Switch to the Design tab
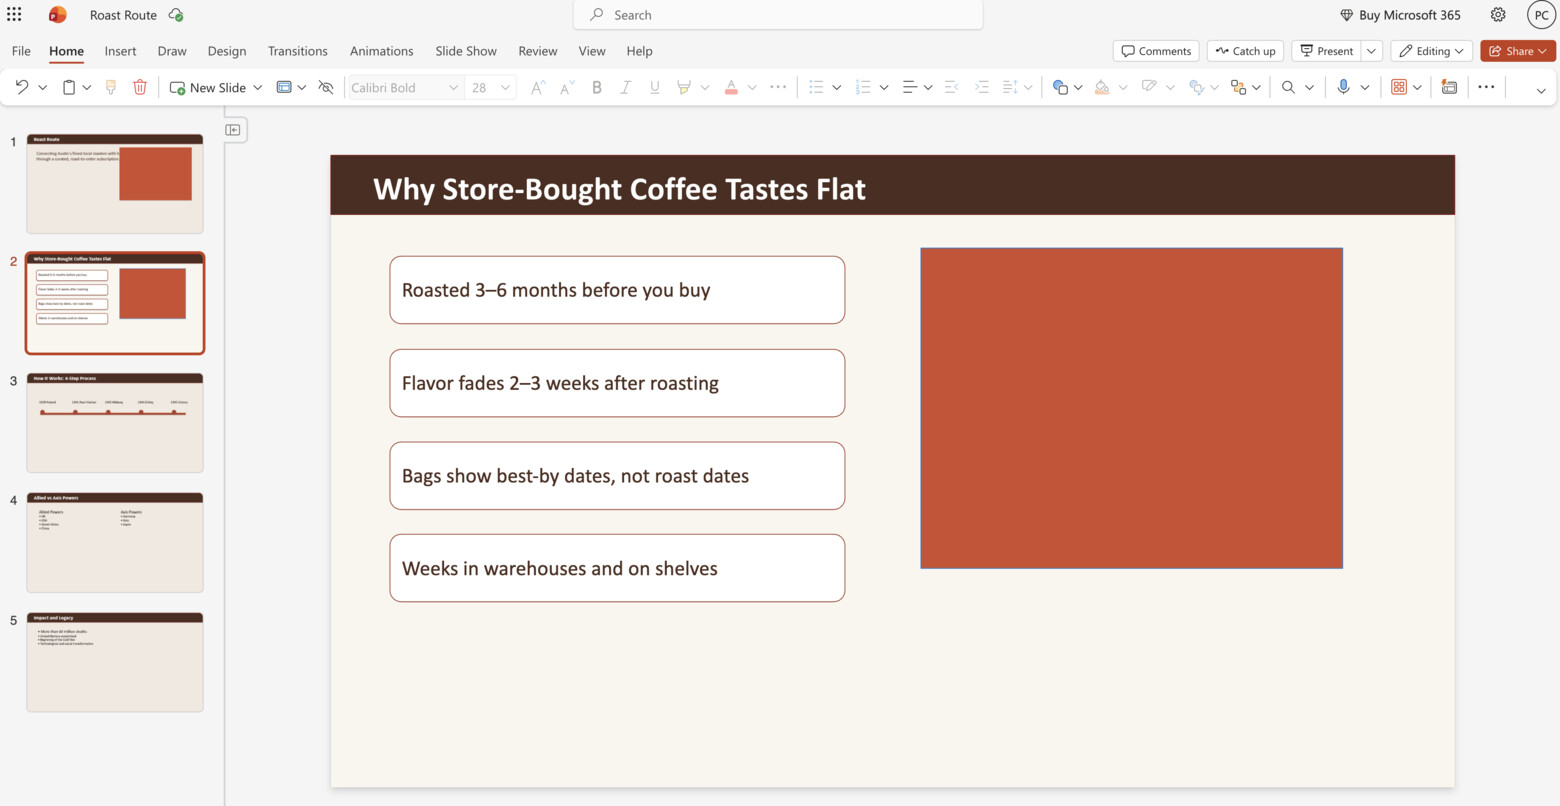This screenshot has width=1560, height=806. coord(227,51)
